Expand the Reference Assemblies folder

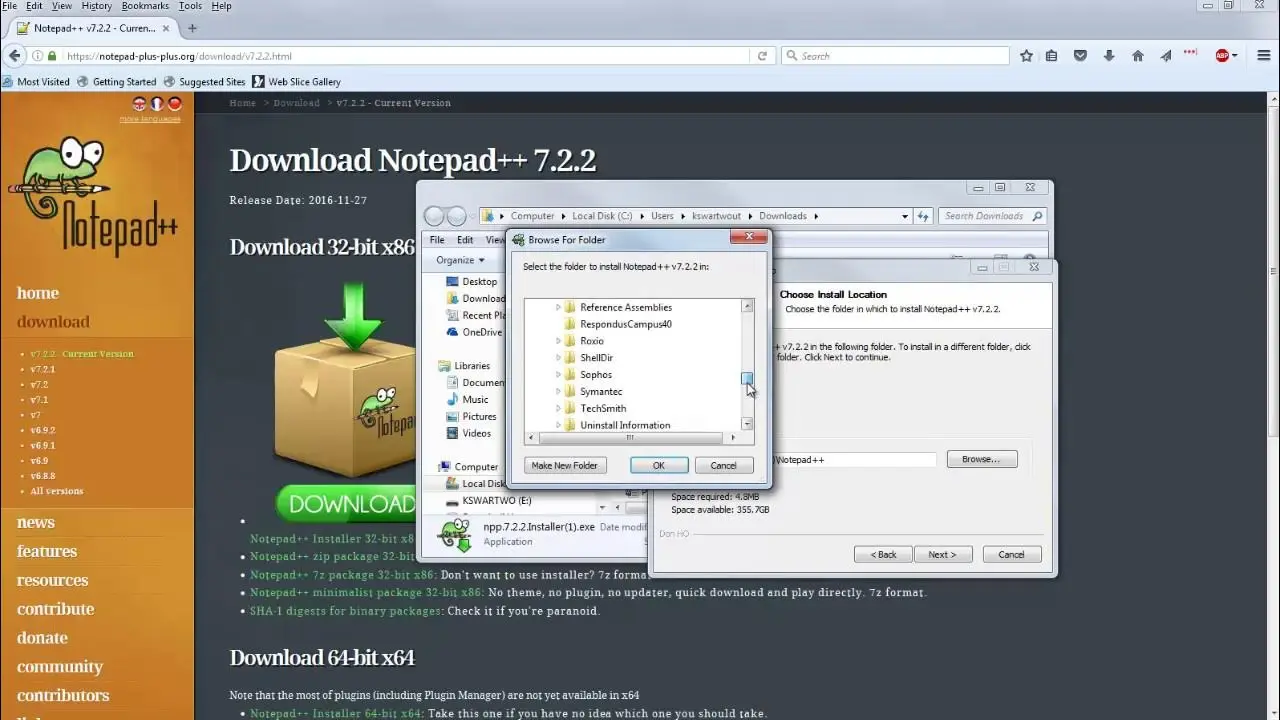point(558,307)
